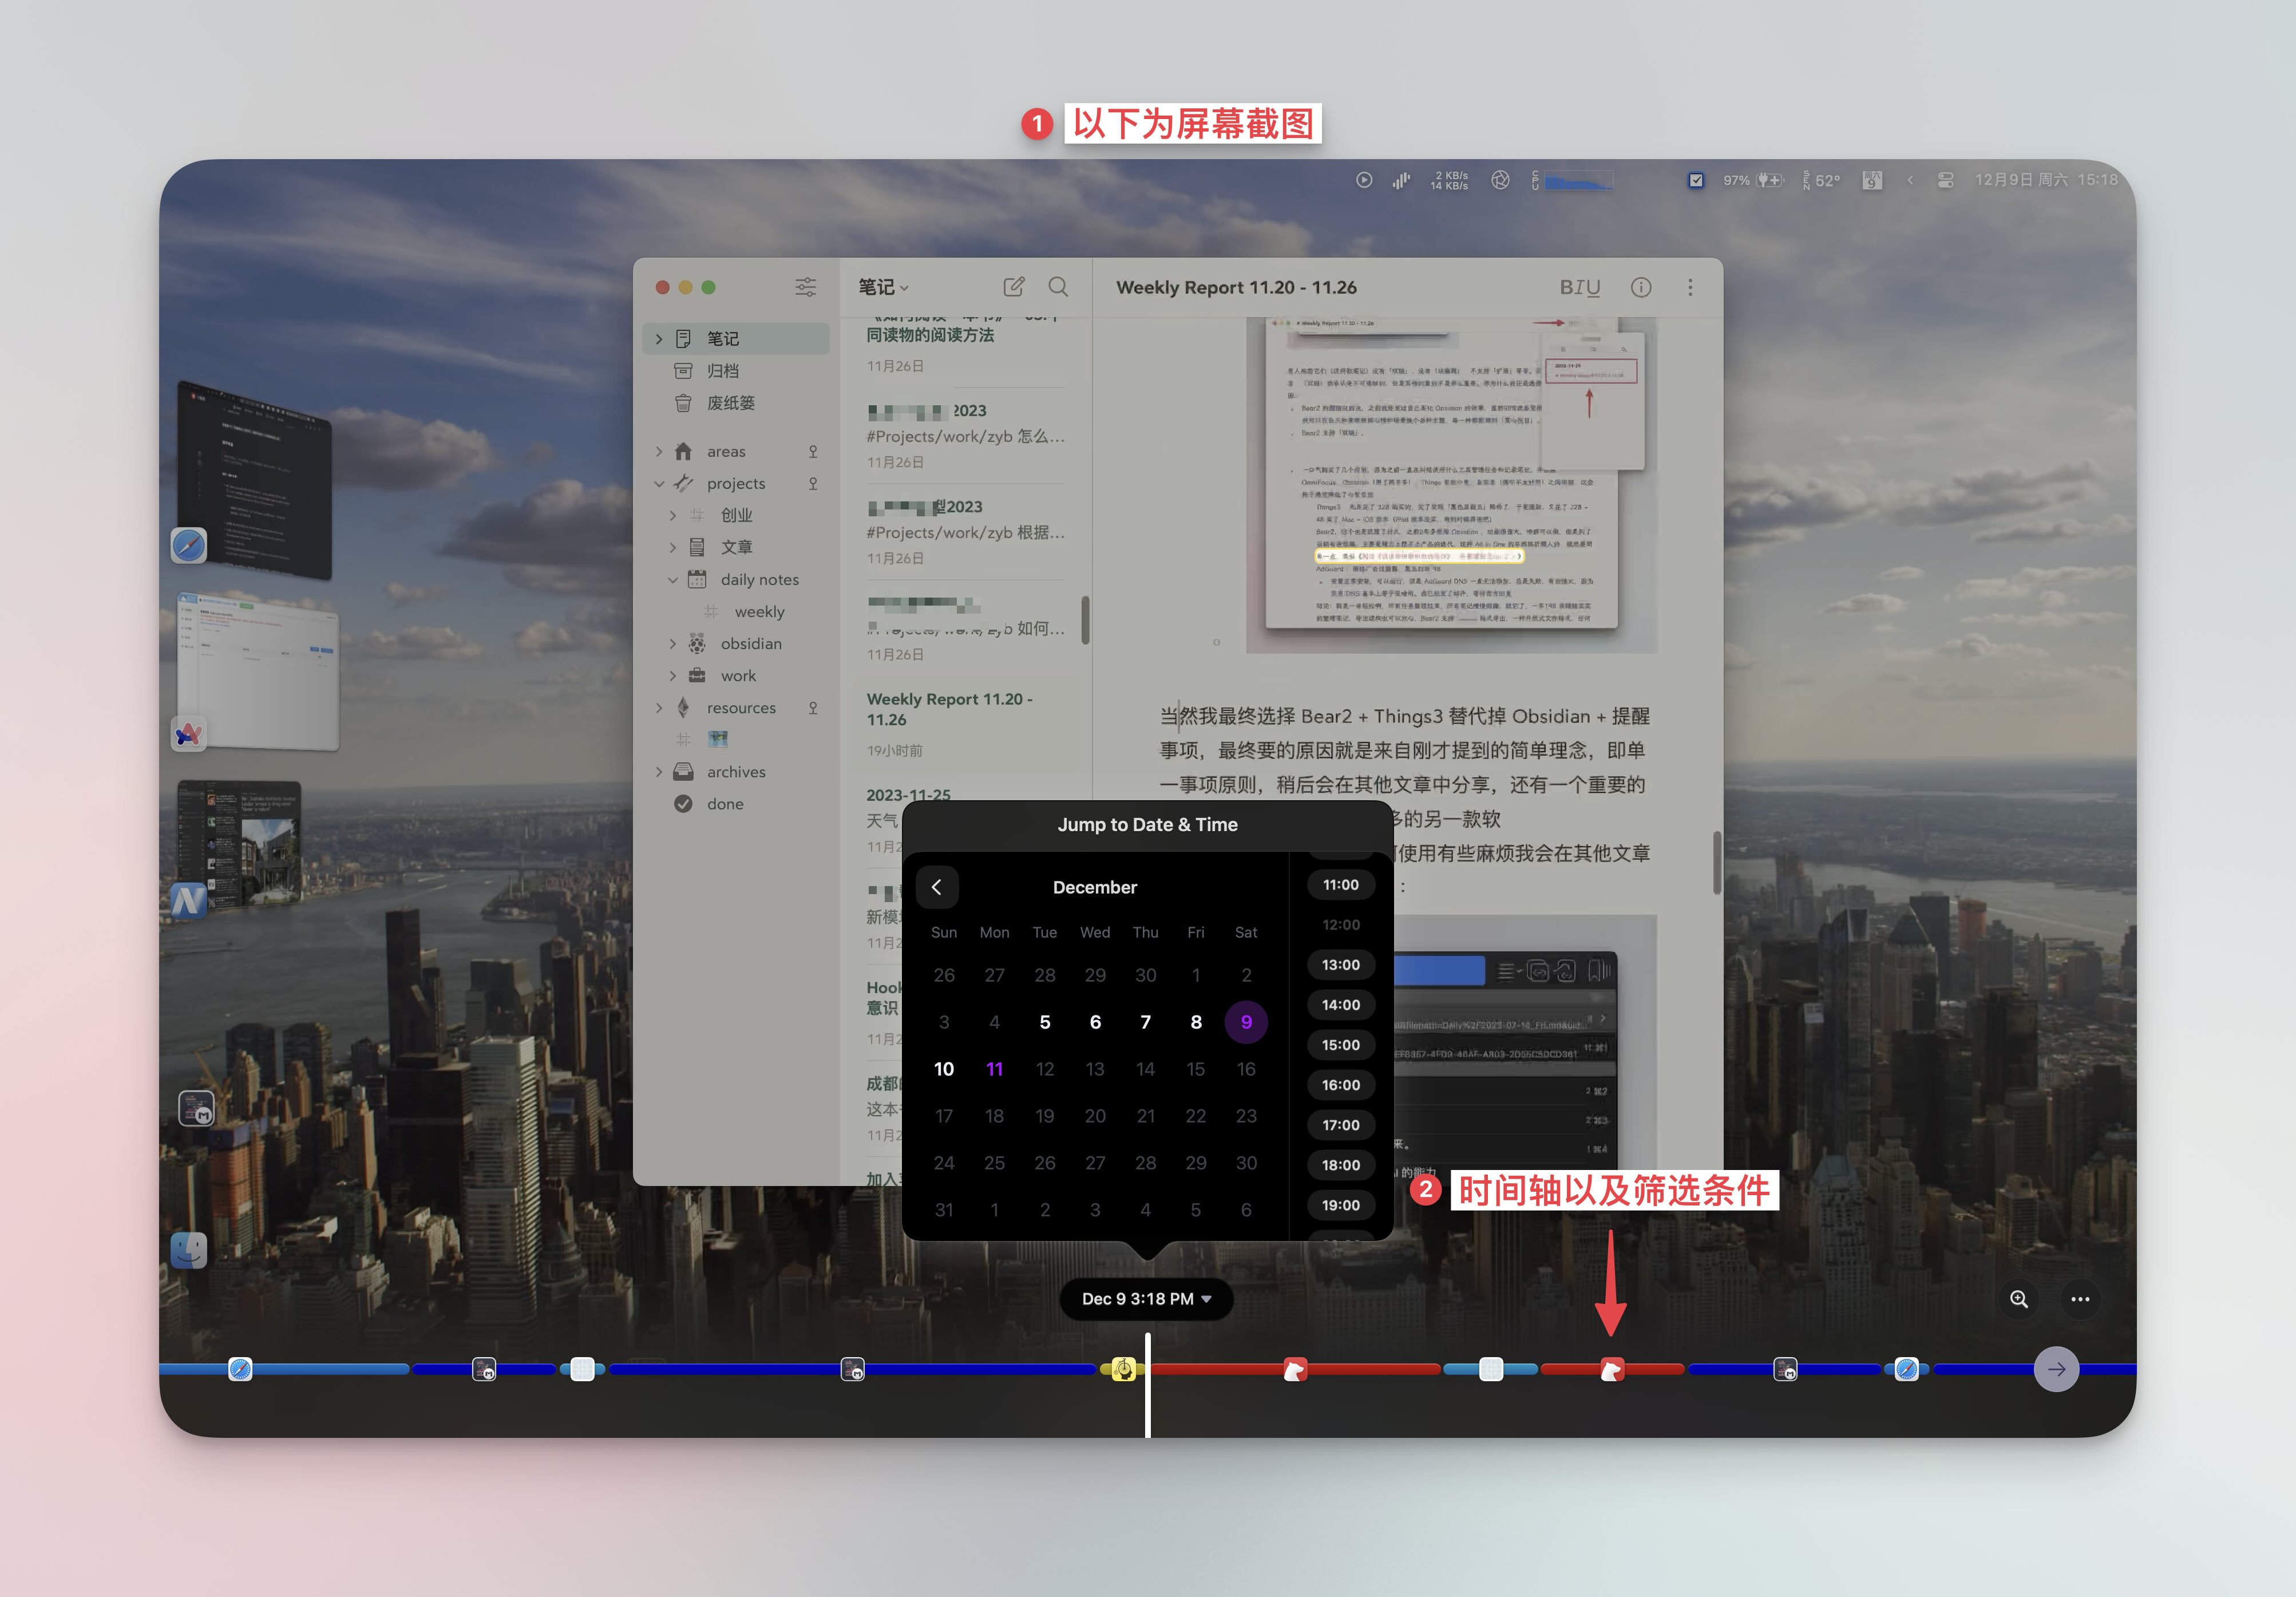Expand the areas tag
Screen dimensions: 2296x1597
click(x=658, y=451)
